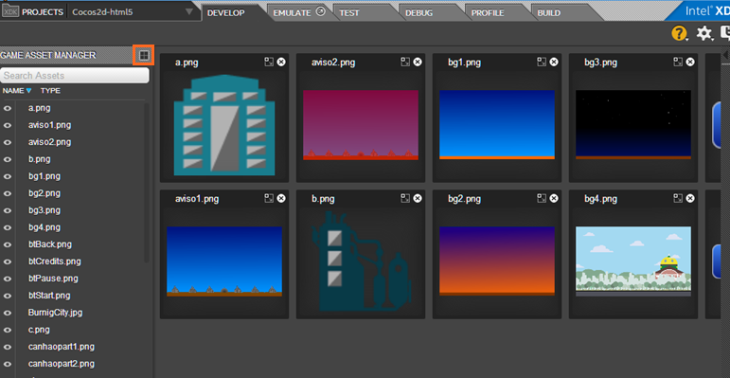730x378 pixels.
Task: Select bg4.png in the asset list
Action: coord(44,228)
